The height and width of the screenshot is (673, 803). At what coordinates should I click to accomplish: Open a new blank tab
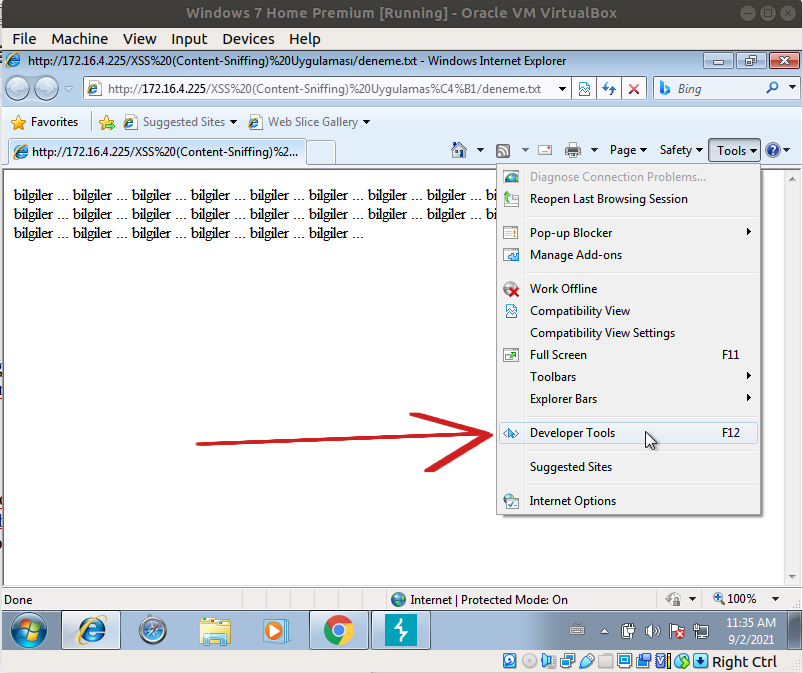pos(321,152)
